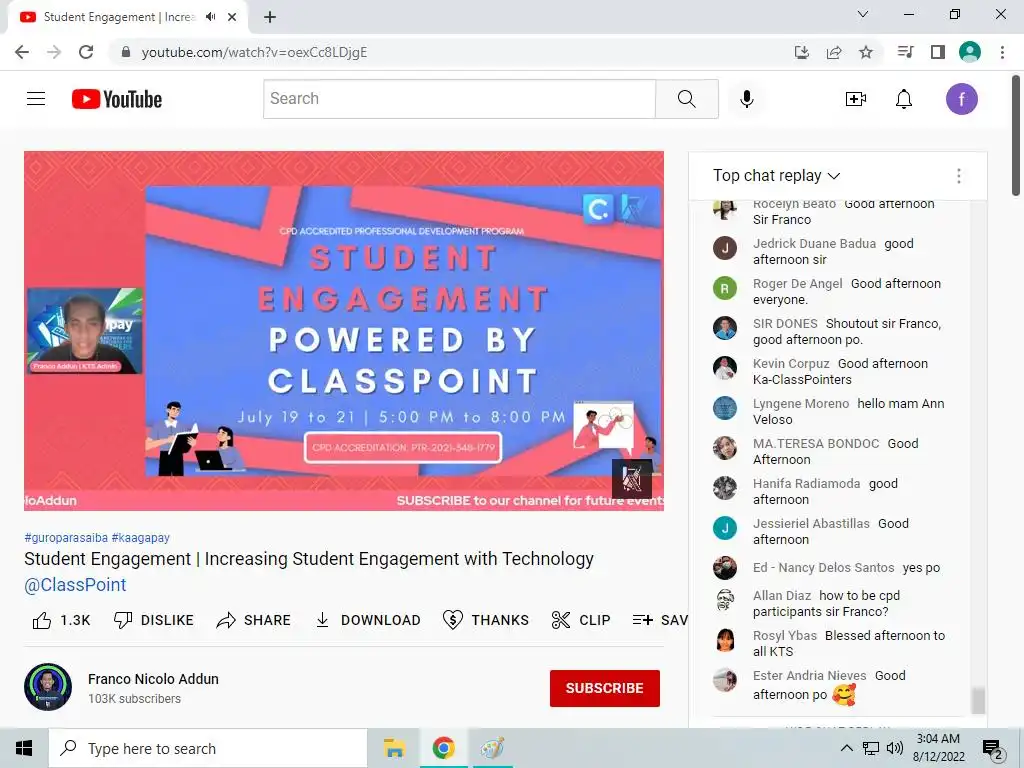Click the chat replay scrollbar thumb
Viewport: 1024px width, 768px height.
978,701
